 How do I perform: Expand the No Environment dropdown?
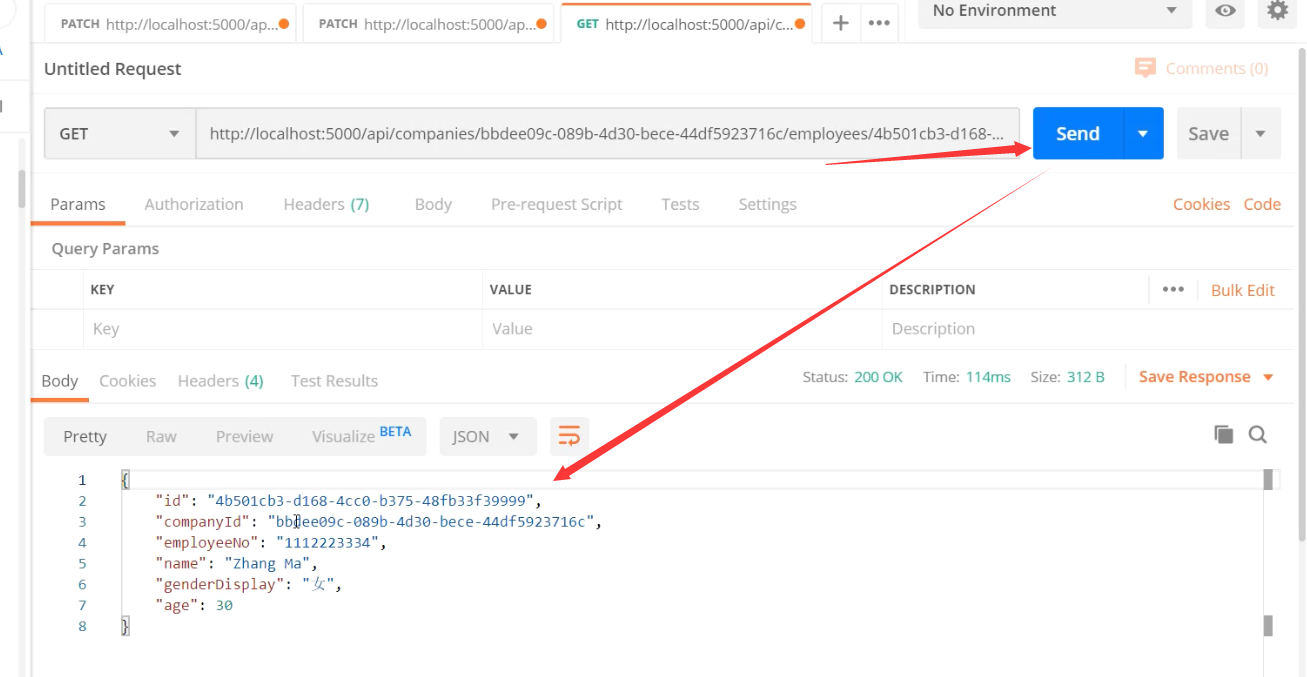[x=1055, y=11]
